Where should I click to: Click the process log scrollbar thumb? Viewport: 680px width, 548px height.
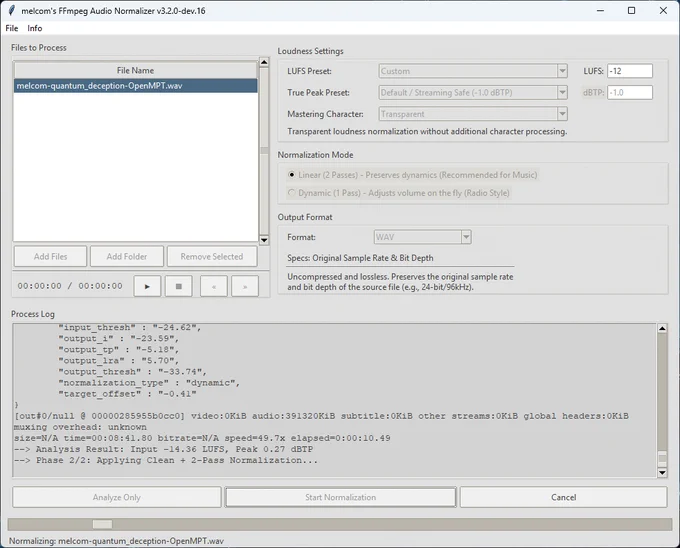[x=662, y=459]
